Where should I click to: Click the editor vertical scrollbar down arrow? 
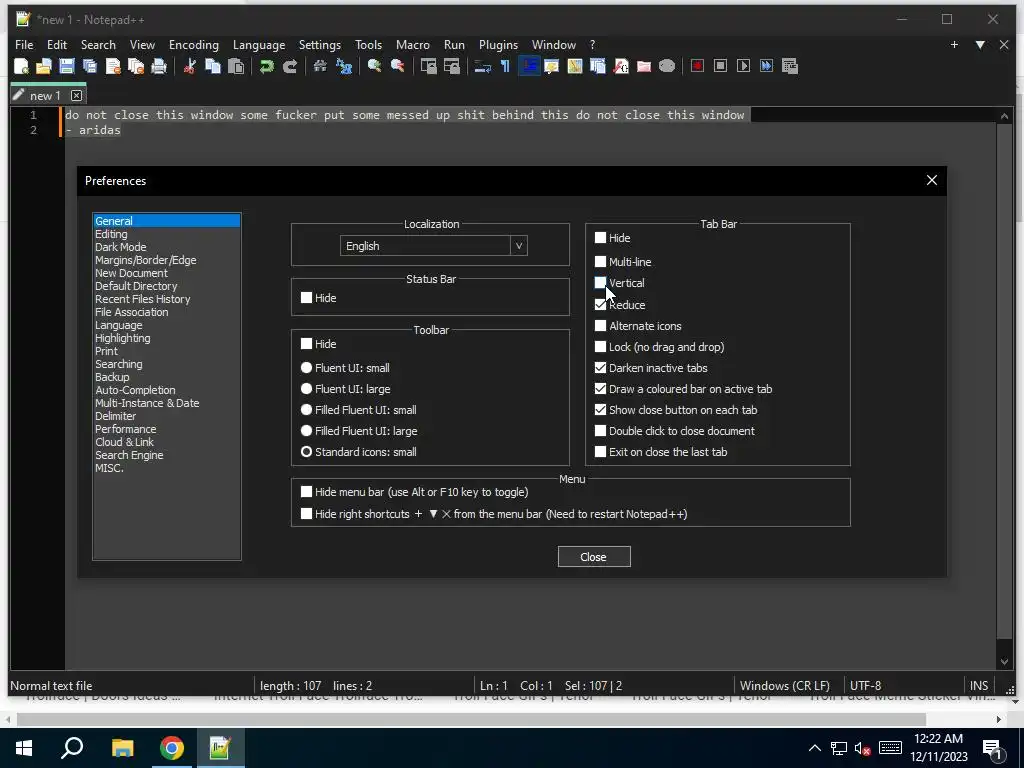coord(1004,662)
